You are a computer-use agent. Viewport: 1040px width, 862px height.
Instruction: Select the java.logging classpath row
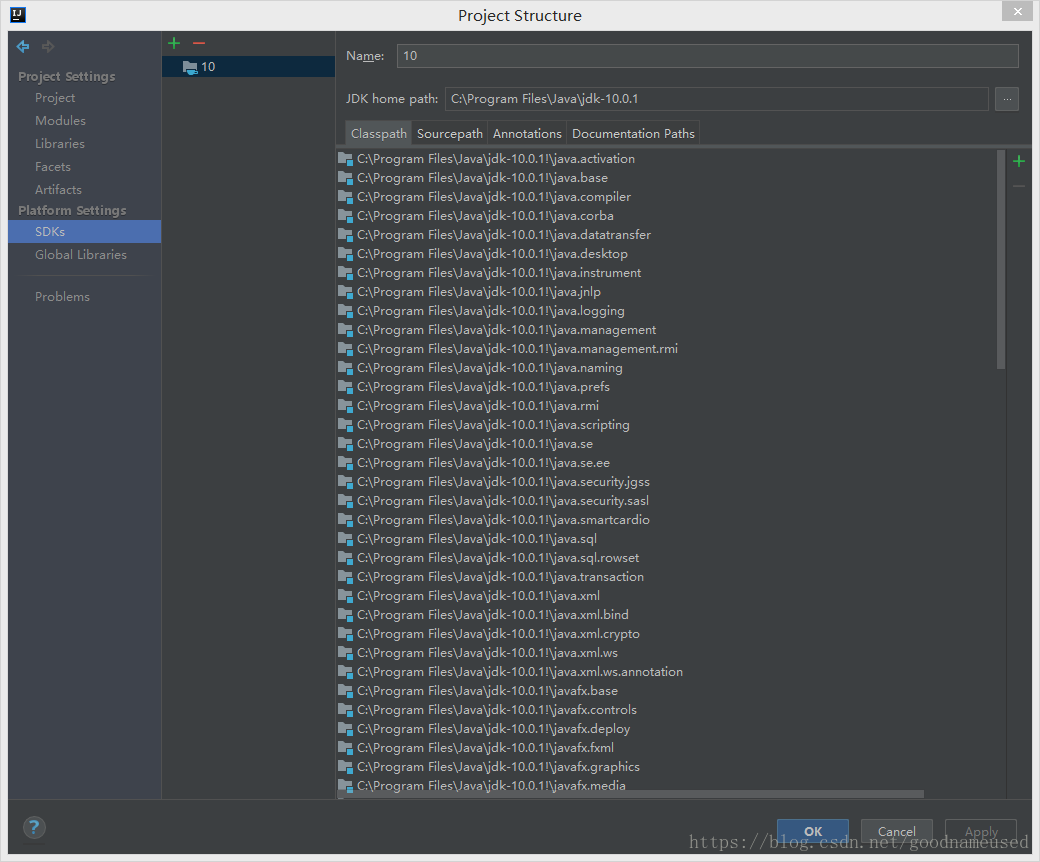(667, 311)
